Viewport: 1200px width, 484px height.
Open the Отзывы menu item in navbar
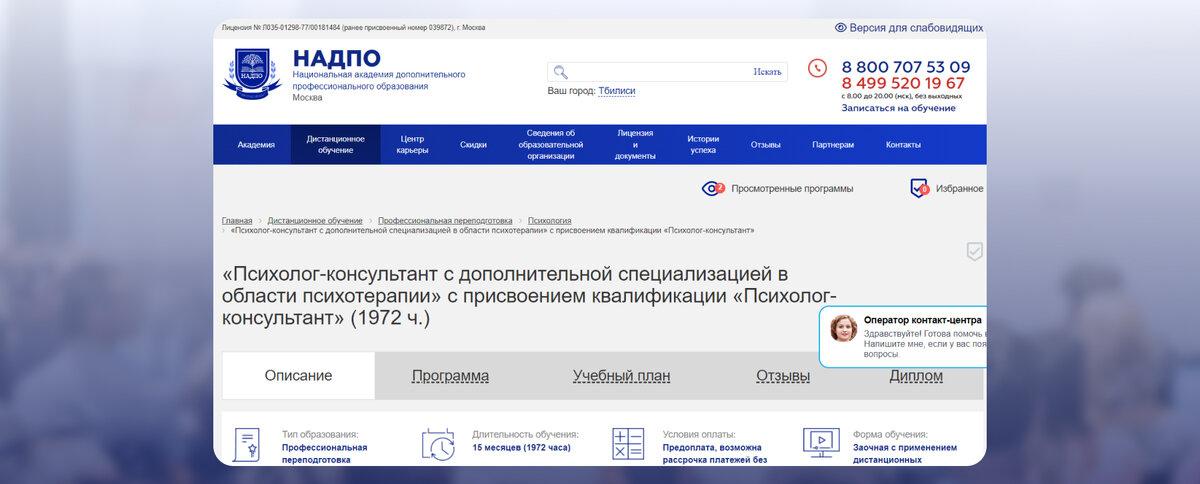click(x=766, y=145)
